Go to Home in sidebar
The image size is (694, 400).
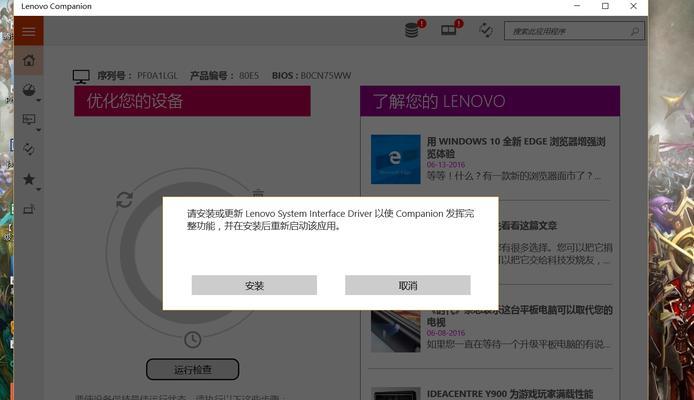tap(29, 60)
